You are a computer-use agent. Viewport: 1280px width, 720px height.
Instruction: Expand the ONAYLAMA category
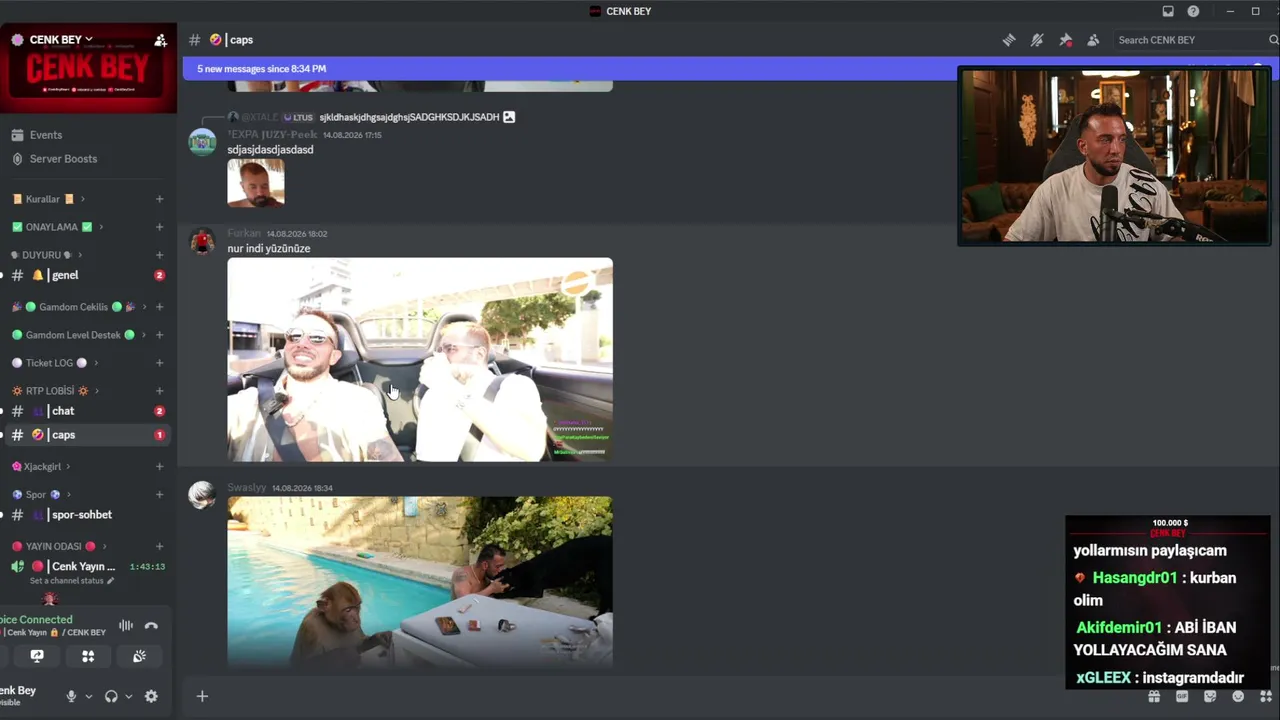point(58,227)
